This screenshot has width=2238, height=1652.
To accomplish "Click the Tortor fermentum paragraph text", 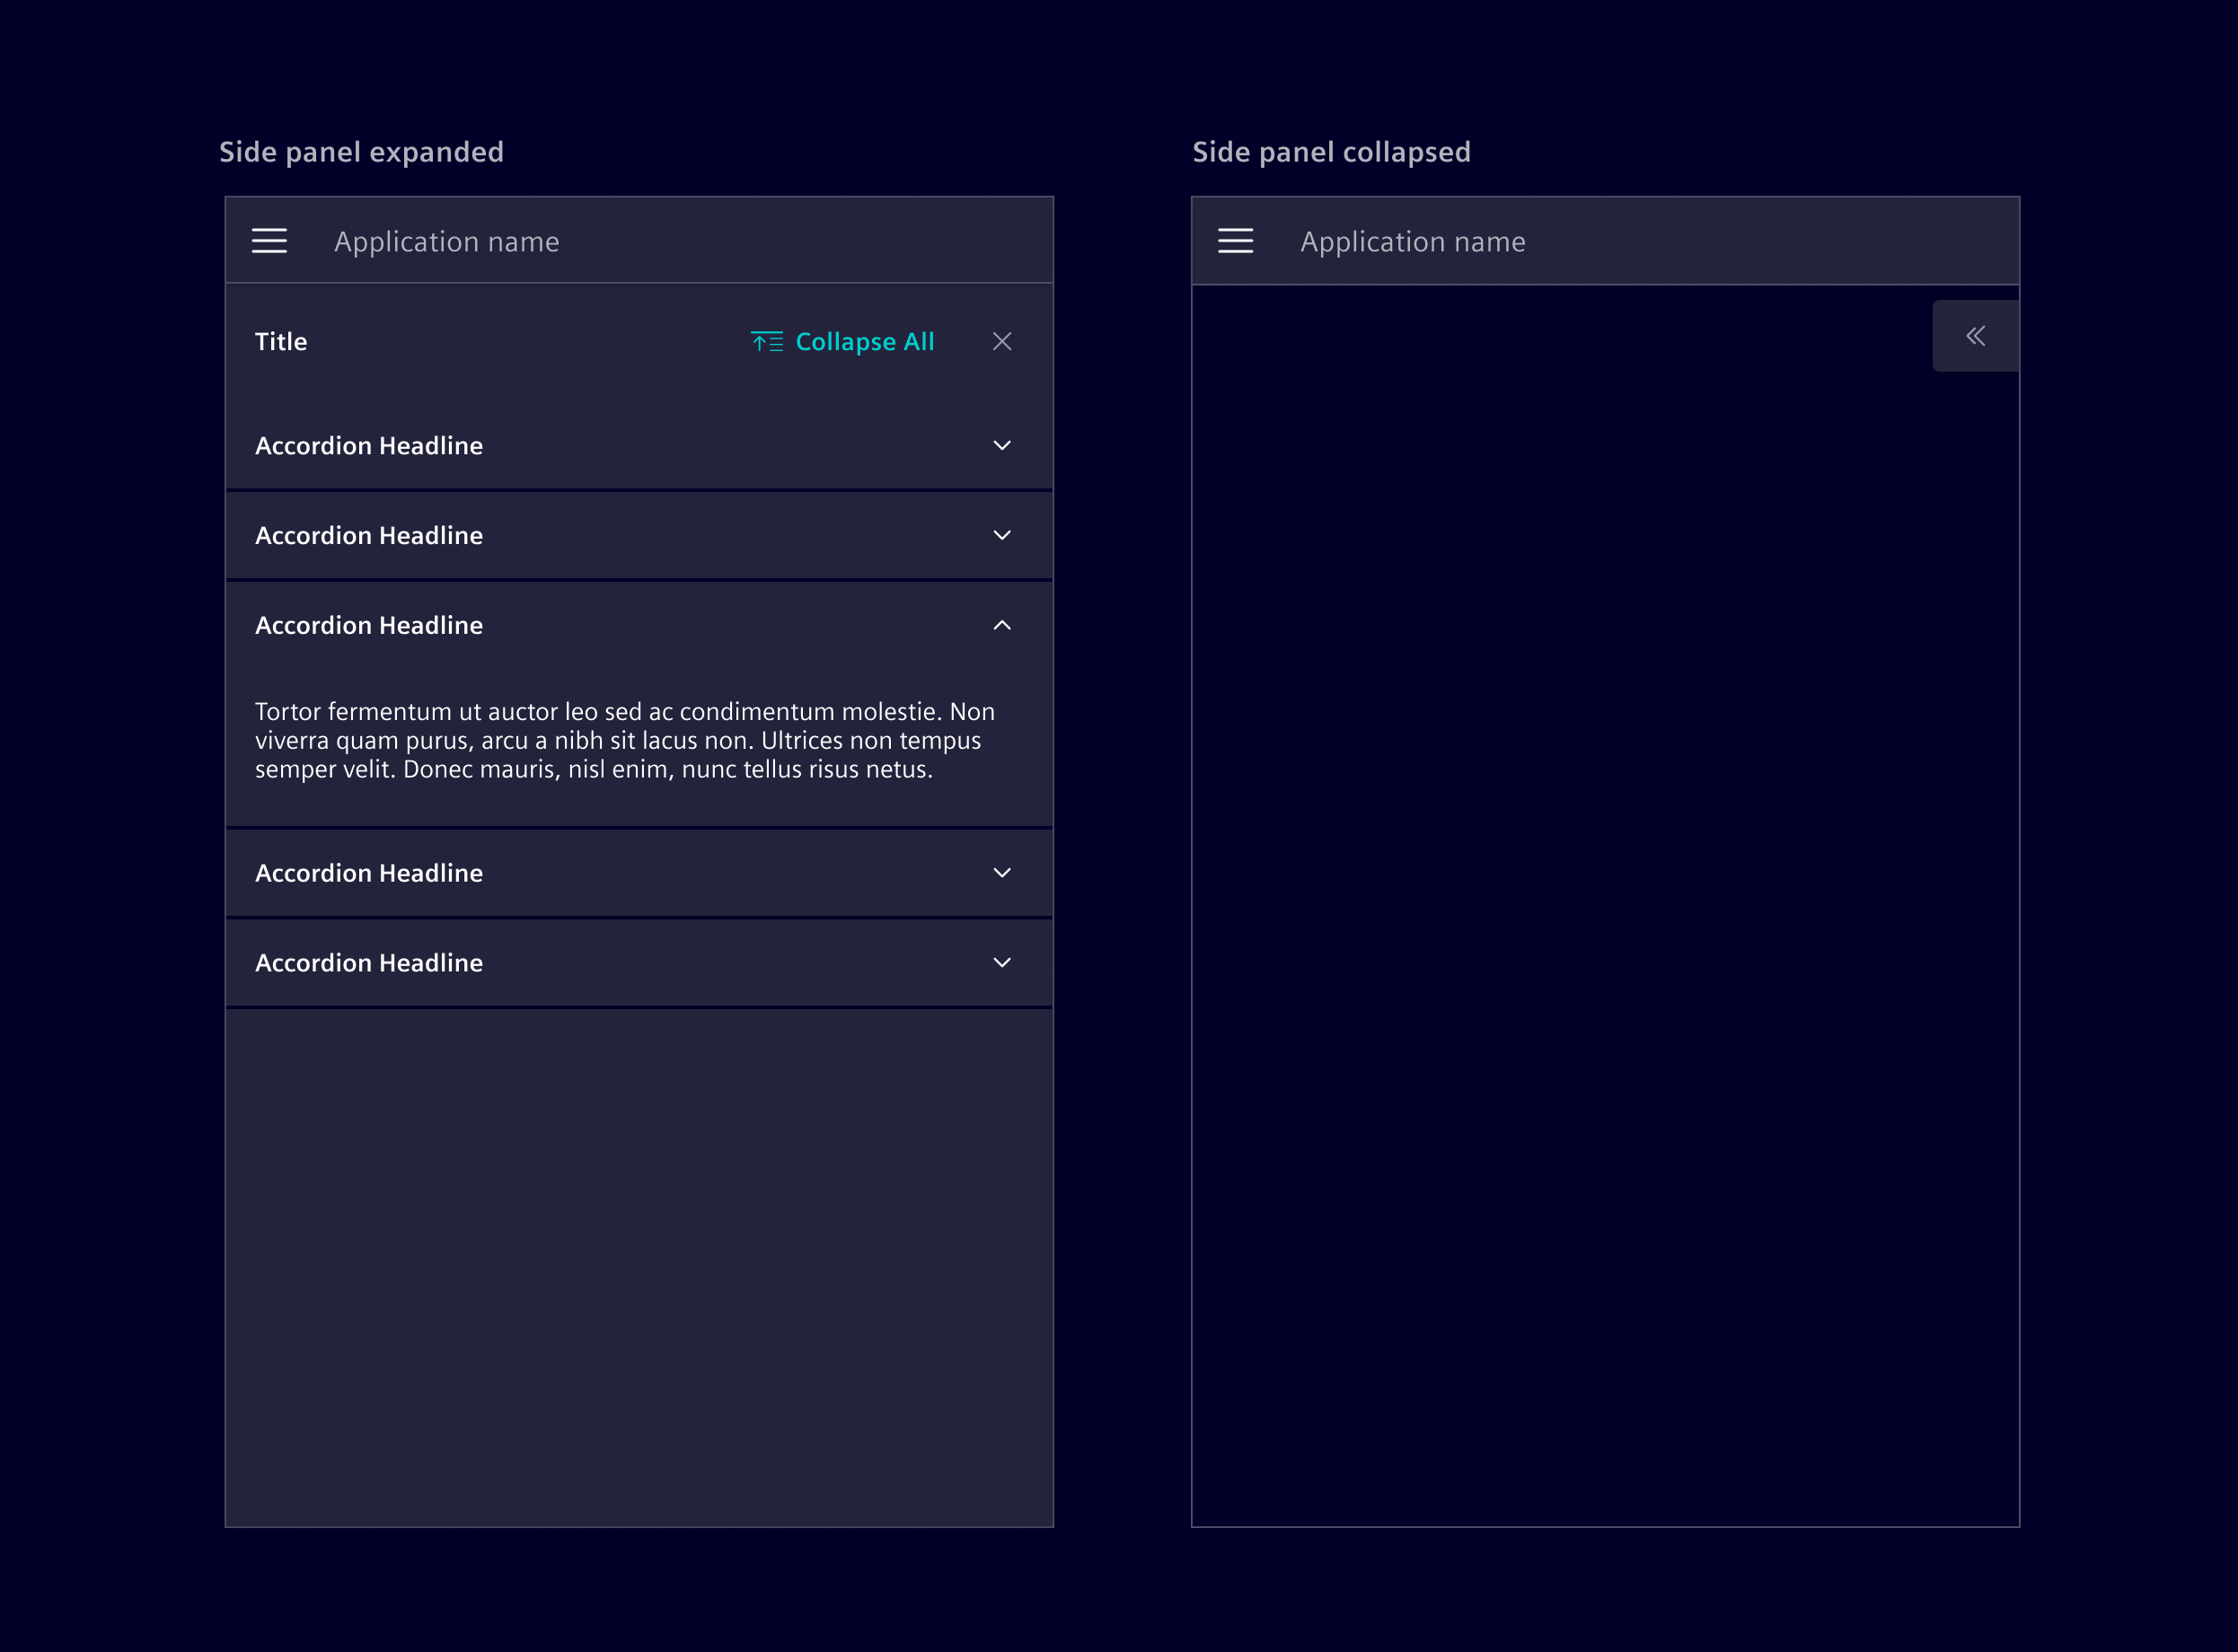I will coord(624,741).
